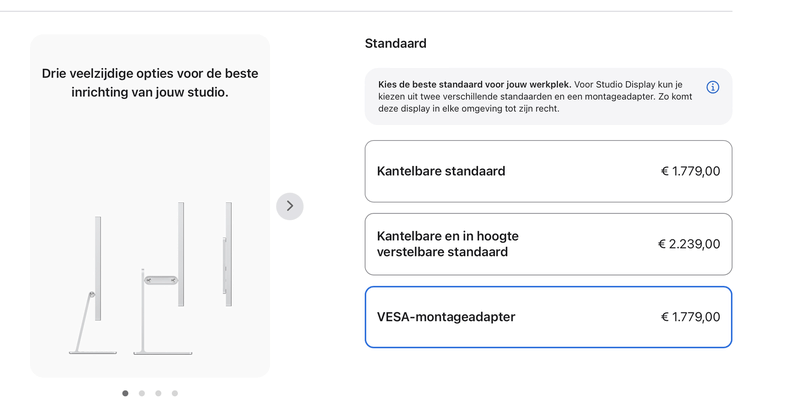The width and height of the screenshot is (800, 414).
Task: Select the fourth gallery pagination dot
Action: (175, 393)
